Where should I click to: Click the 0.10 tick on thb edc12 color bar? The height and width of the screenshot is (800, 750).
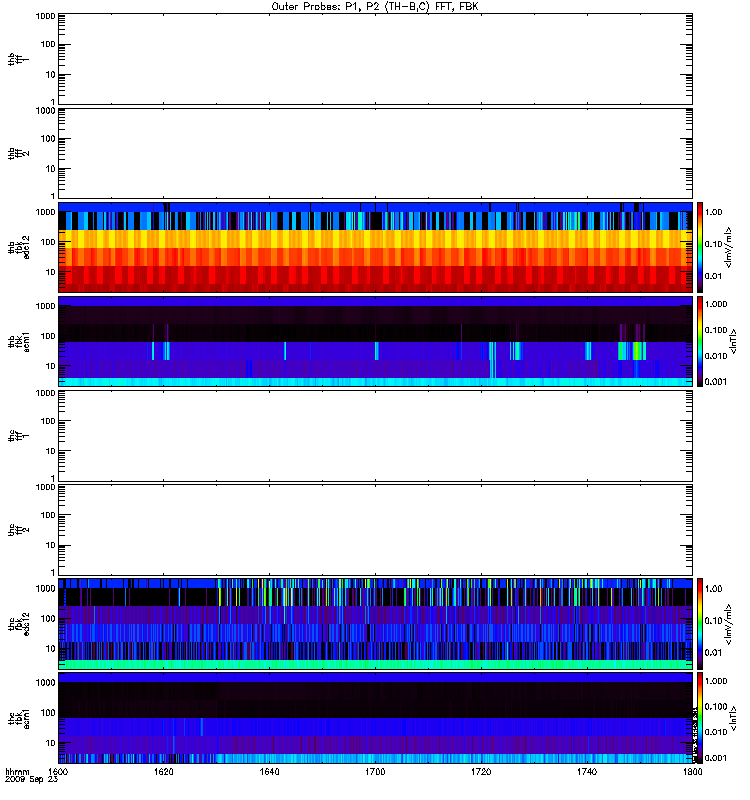click(x=713, y=244)
